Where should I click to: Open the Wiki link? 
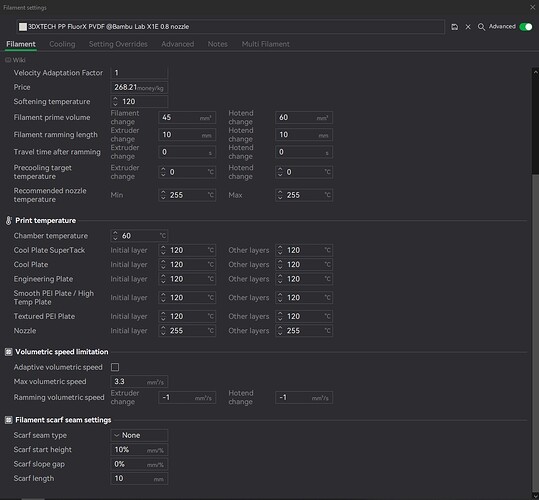(x=19, y=60)
